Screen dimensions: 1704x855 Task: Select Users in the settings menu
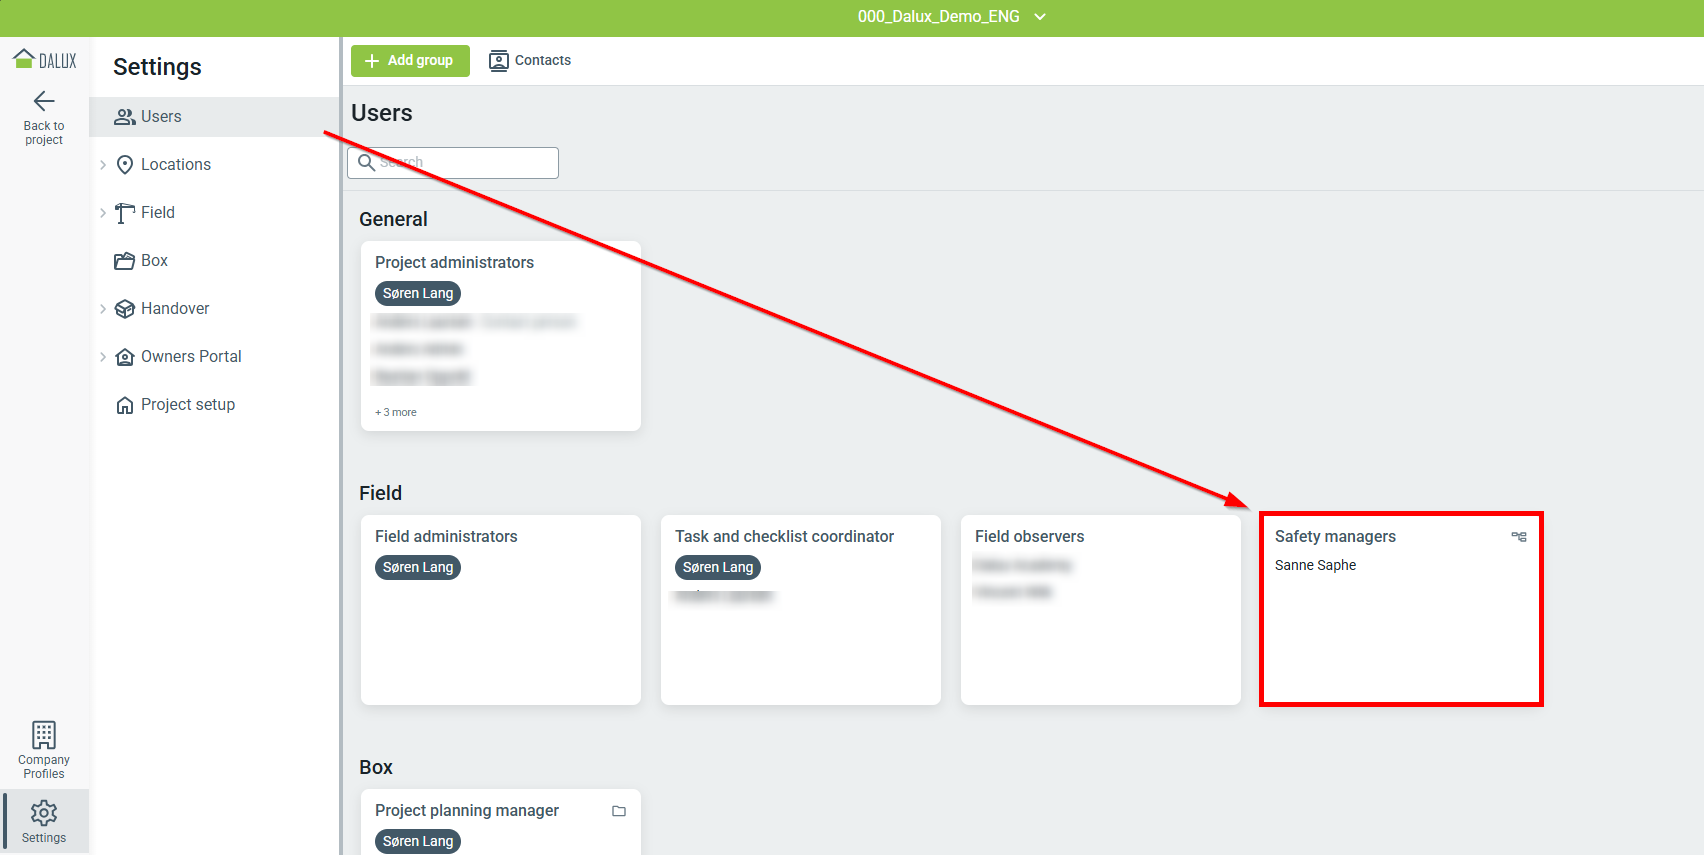[x=160, y=117]
